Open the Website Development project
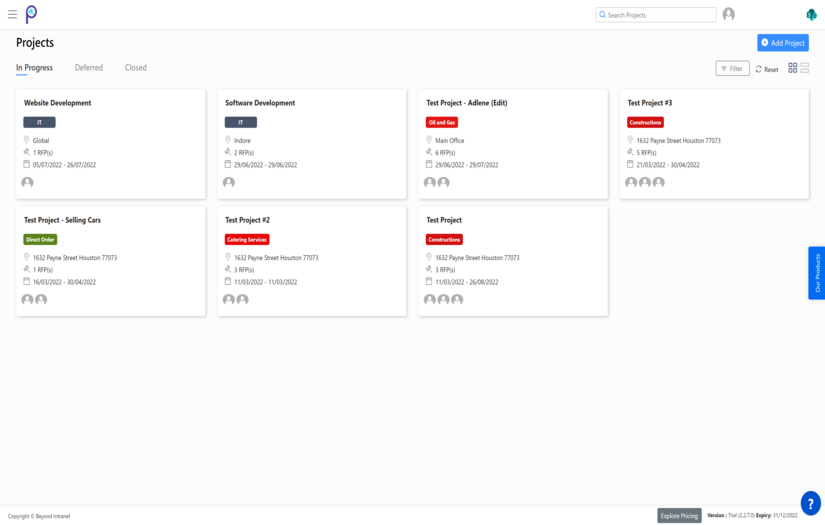This screenshot has height=525, width=825. (x=57, y=103)
